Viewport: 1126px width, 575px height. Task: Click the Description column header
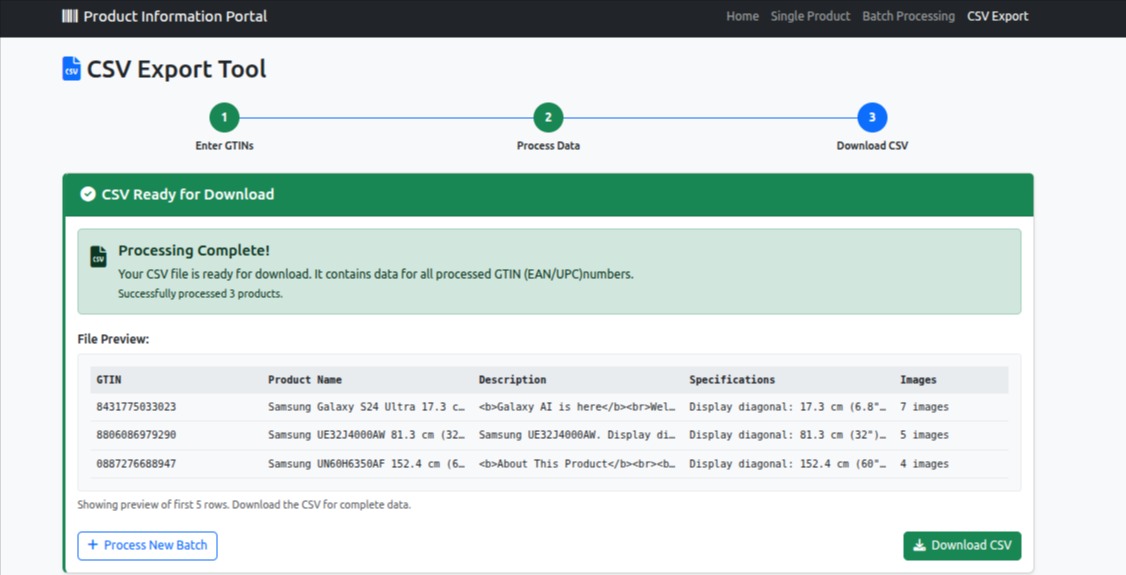(512, 380)
